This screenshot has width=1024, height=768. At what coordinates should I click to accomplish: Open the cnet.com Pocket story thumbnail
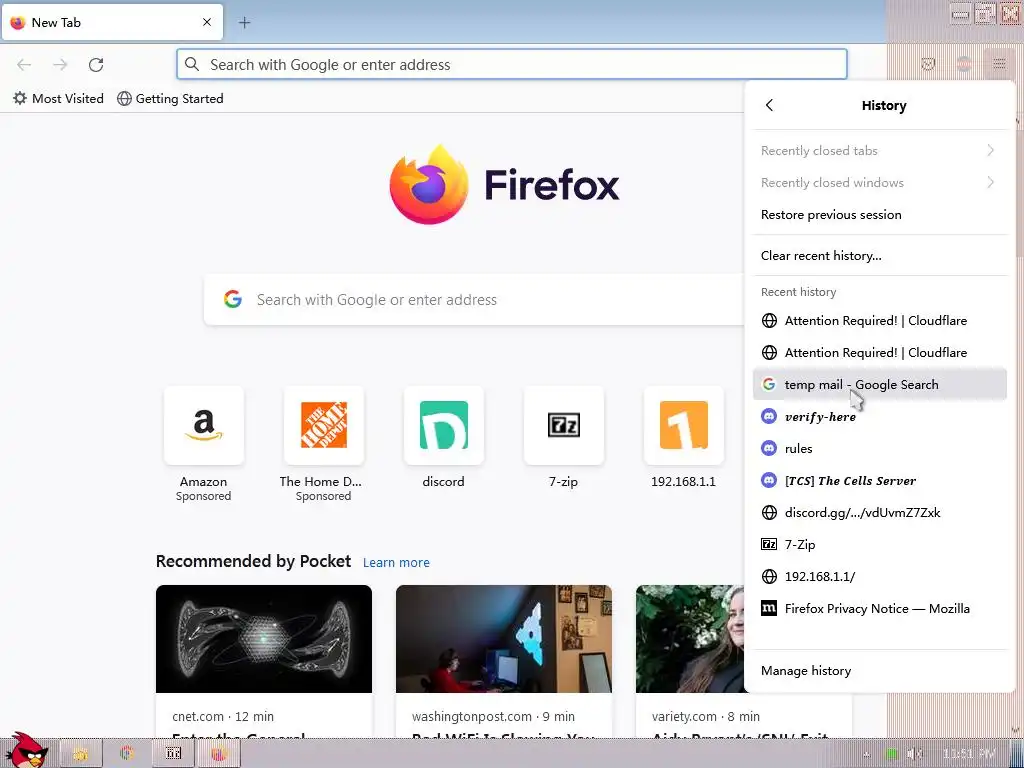(x=264, y=639)
